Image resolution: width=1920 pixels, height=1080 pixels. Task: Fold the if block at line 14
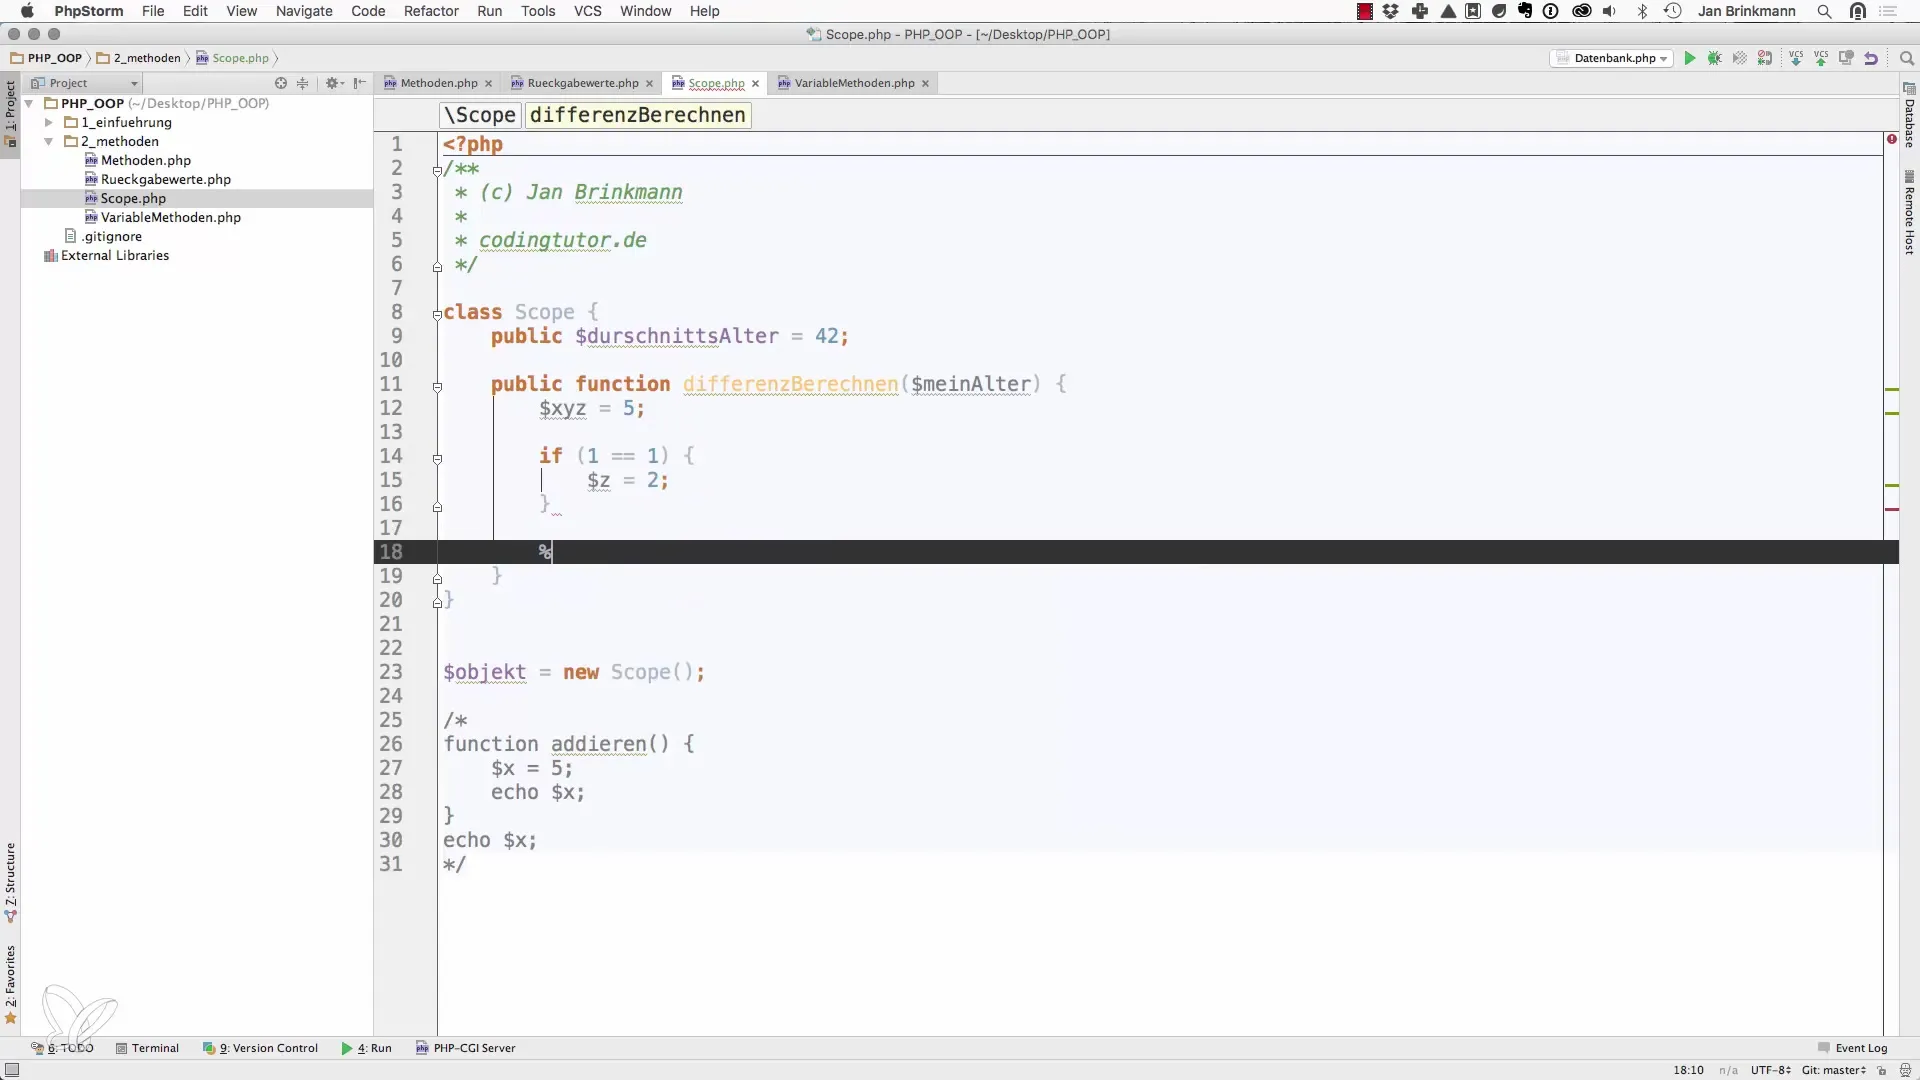pyautogui.click(x=437, y=458)
